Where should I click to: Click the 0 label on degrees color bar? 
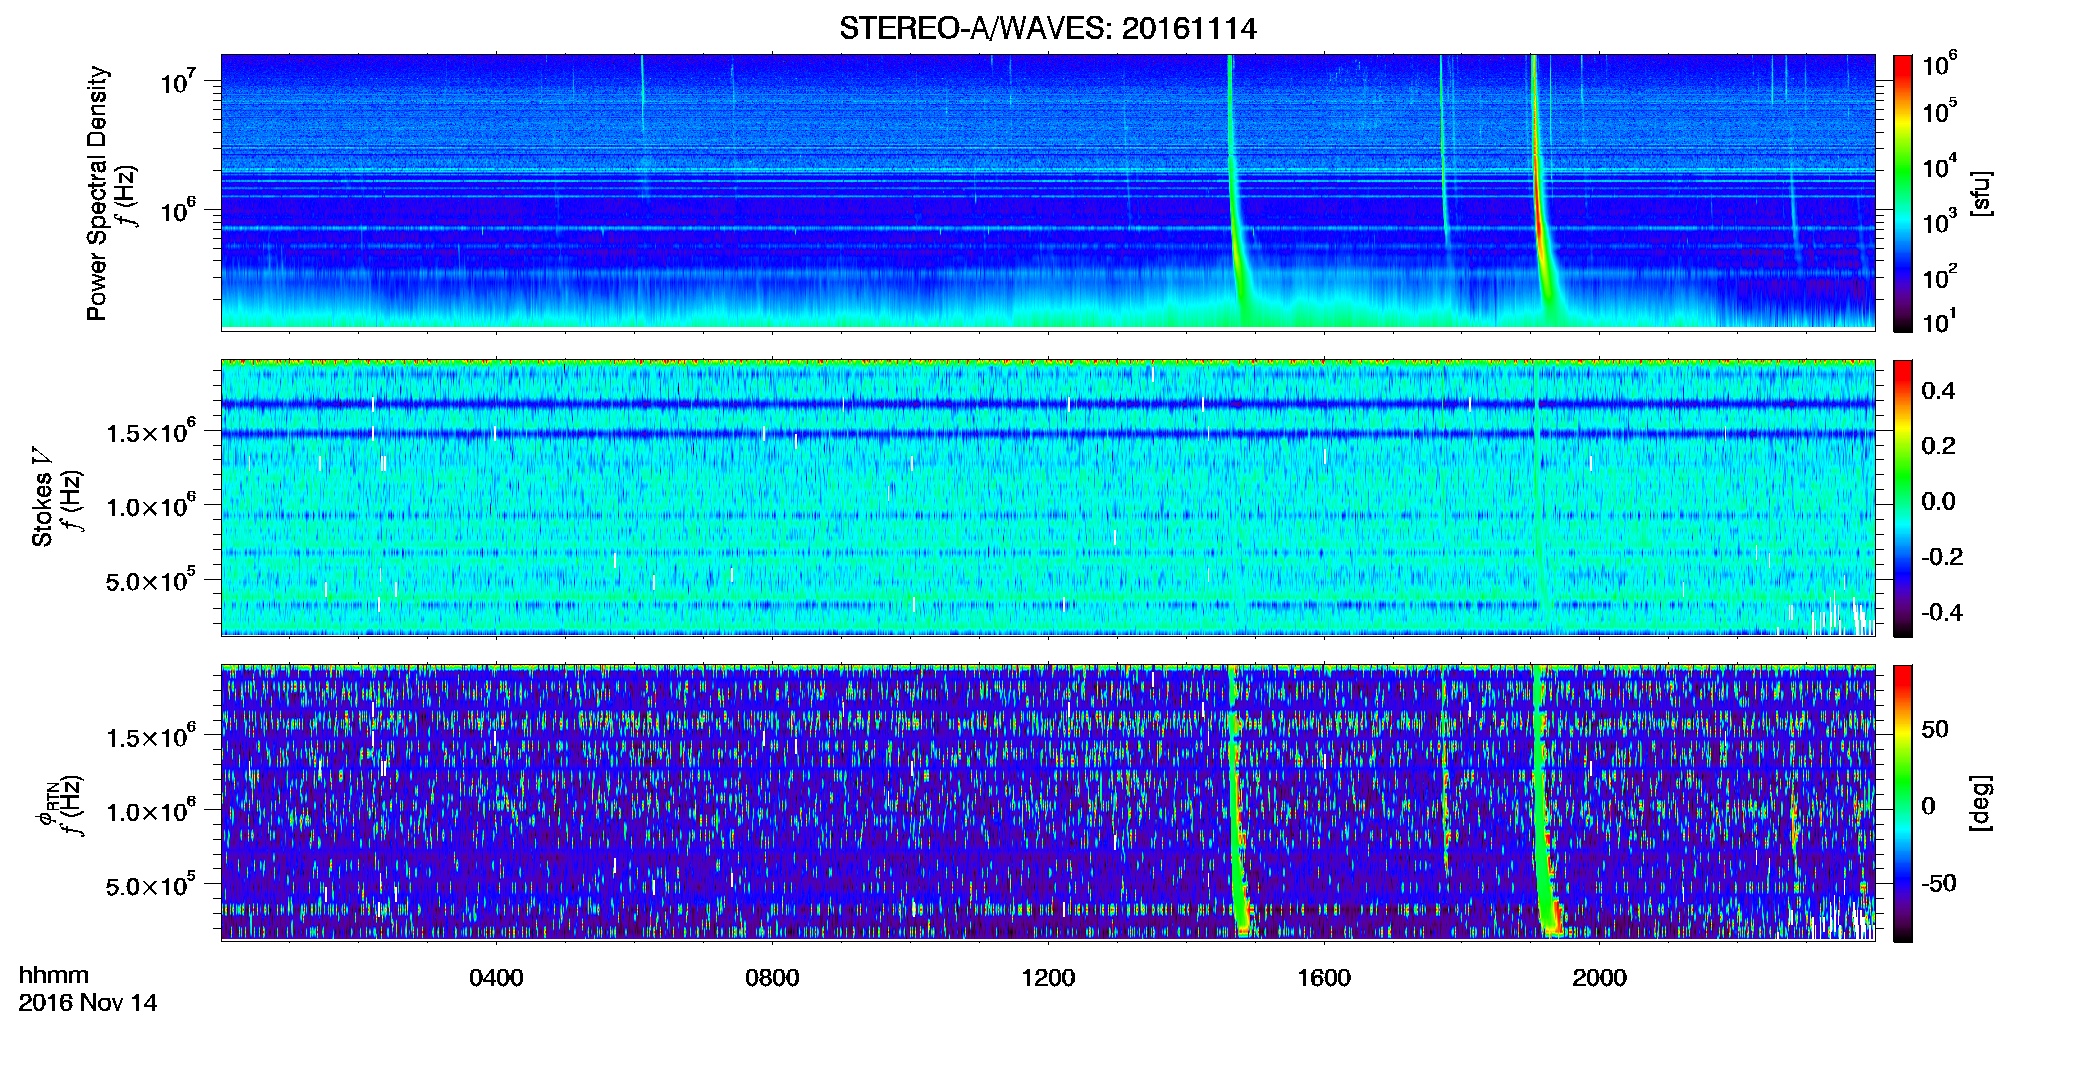[x=1929, y=805]
